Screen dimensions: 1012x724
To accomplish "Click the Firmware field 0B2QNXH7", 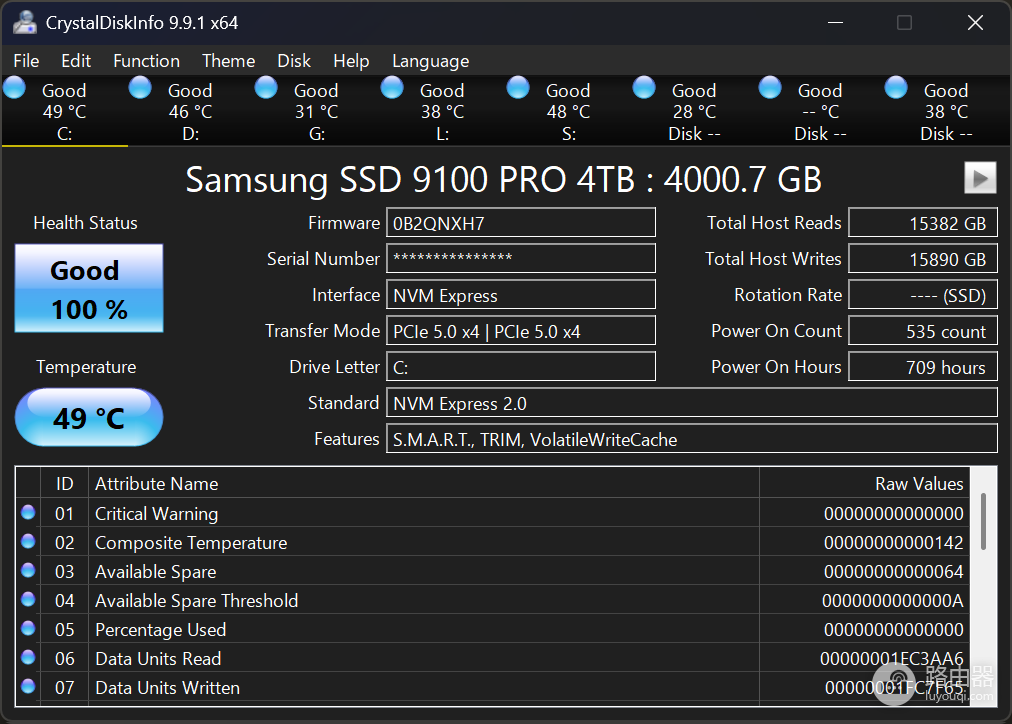I will (x=521, y=223).
